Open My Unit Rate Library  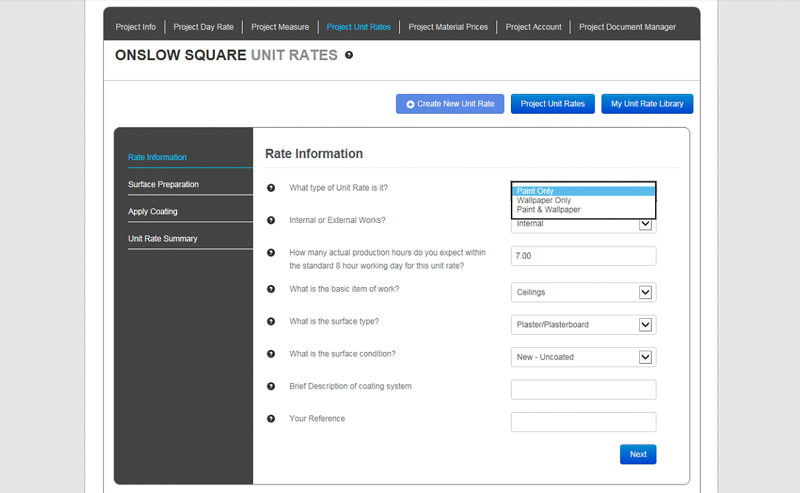647,104
